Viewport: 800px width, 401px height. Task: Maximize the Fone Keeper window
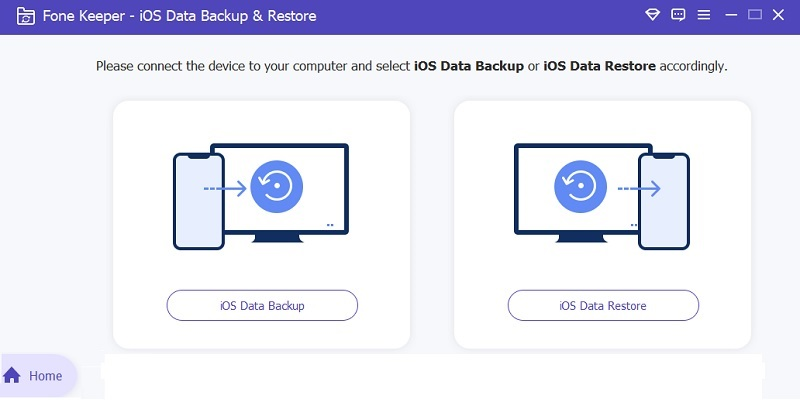[755, 15]
